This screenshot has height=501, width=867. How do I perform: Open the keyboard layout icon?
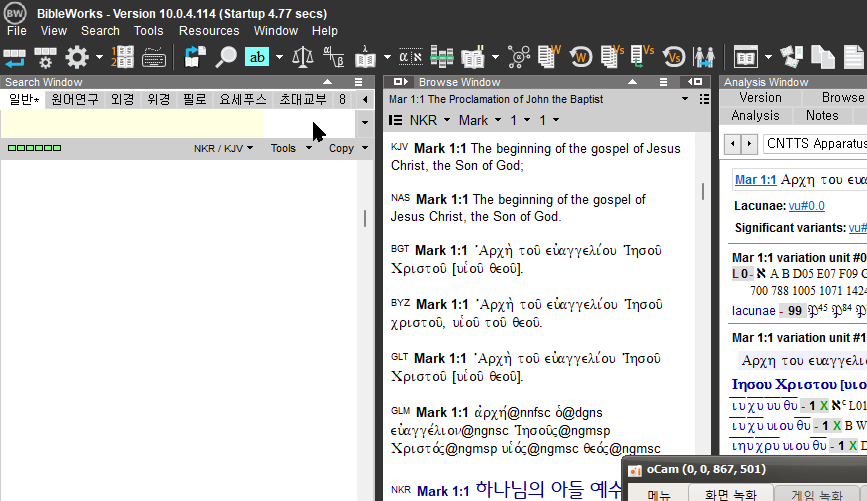[154, 57]
